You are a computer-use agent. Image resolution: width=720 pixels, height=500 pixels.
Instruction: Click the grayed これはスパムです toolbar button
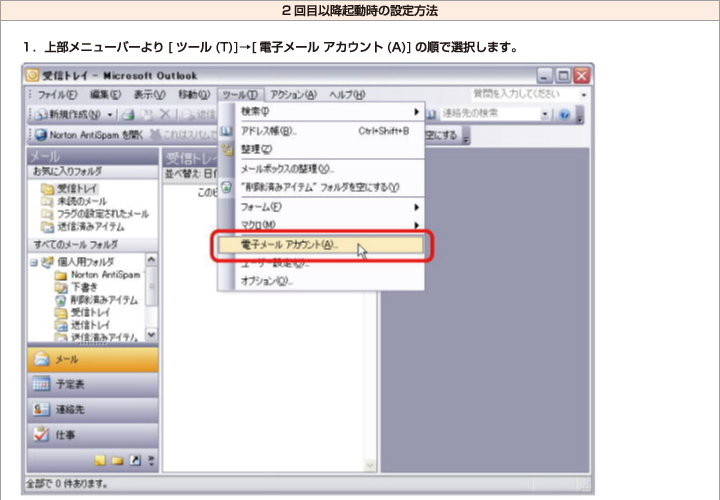pos(184,135)
